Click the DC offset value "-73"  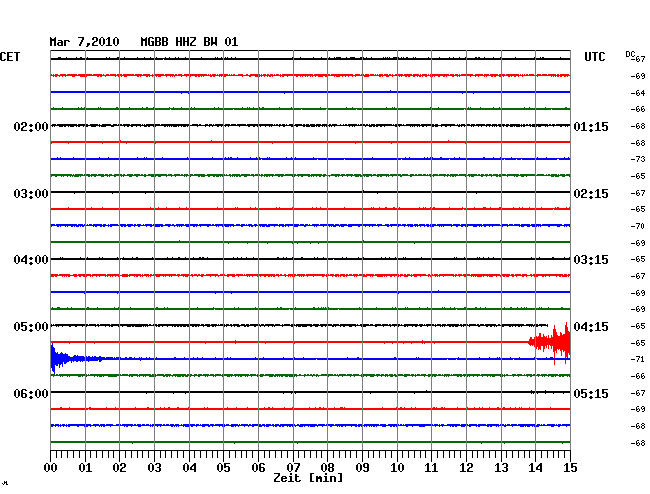click(638, 159)
